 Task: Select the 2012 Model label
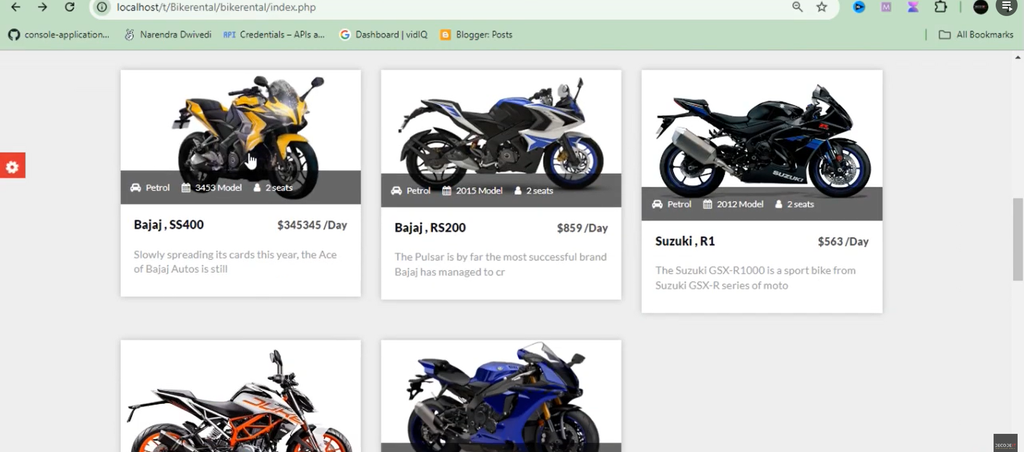(740, 204)
